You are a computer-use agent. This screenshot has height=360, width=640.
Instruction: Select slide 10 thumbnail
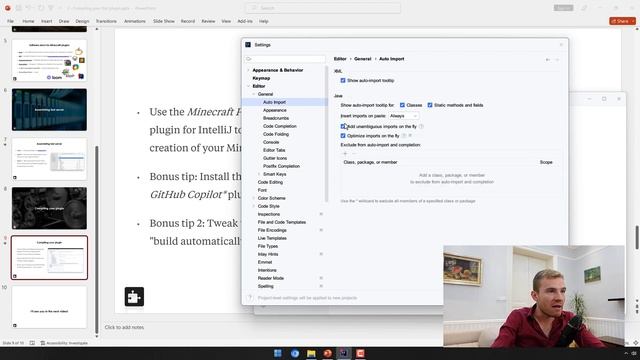[x=49, y=307]
